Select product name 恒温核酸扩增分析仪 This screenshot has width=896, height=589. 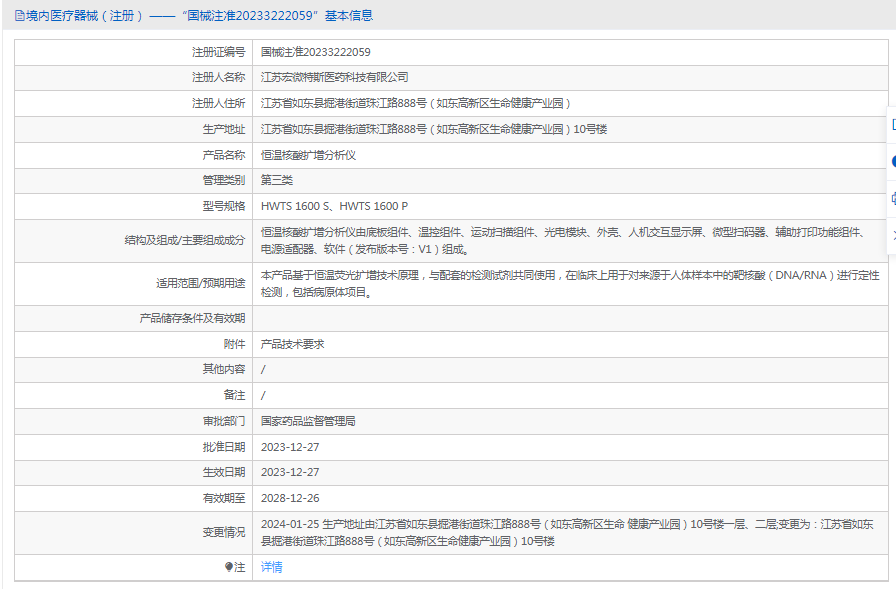pos(308,155)
